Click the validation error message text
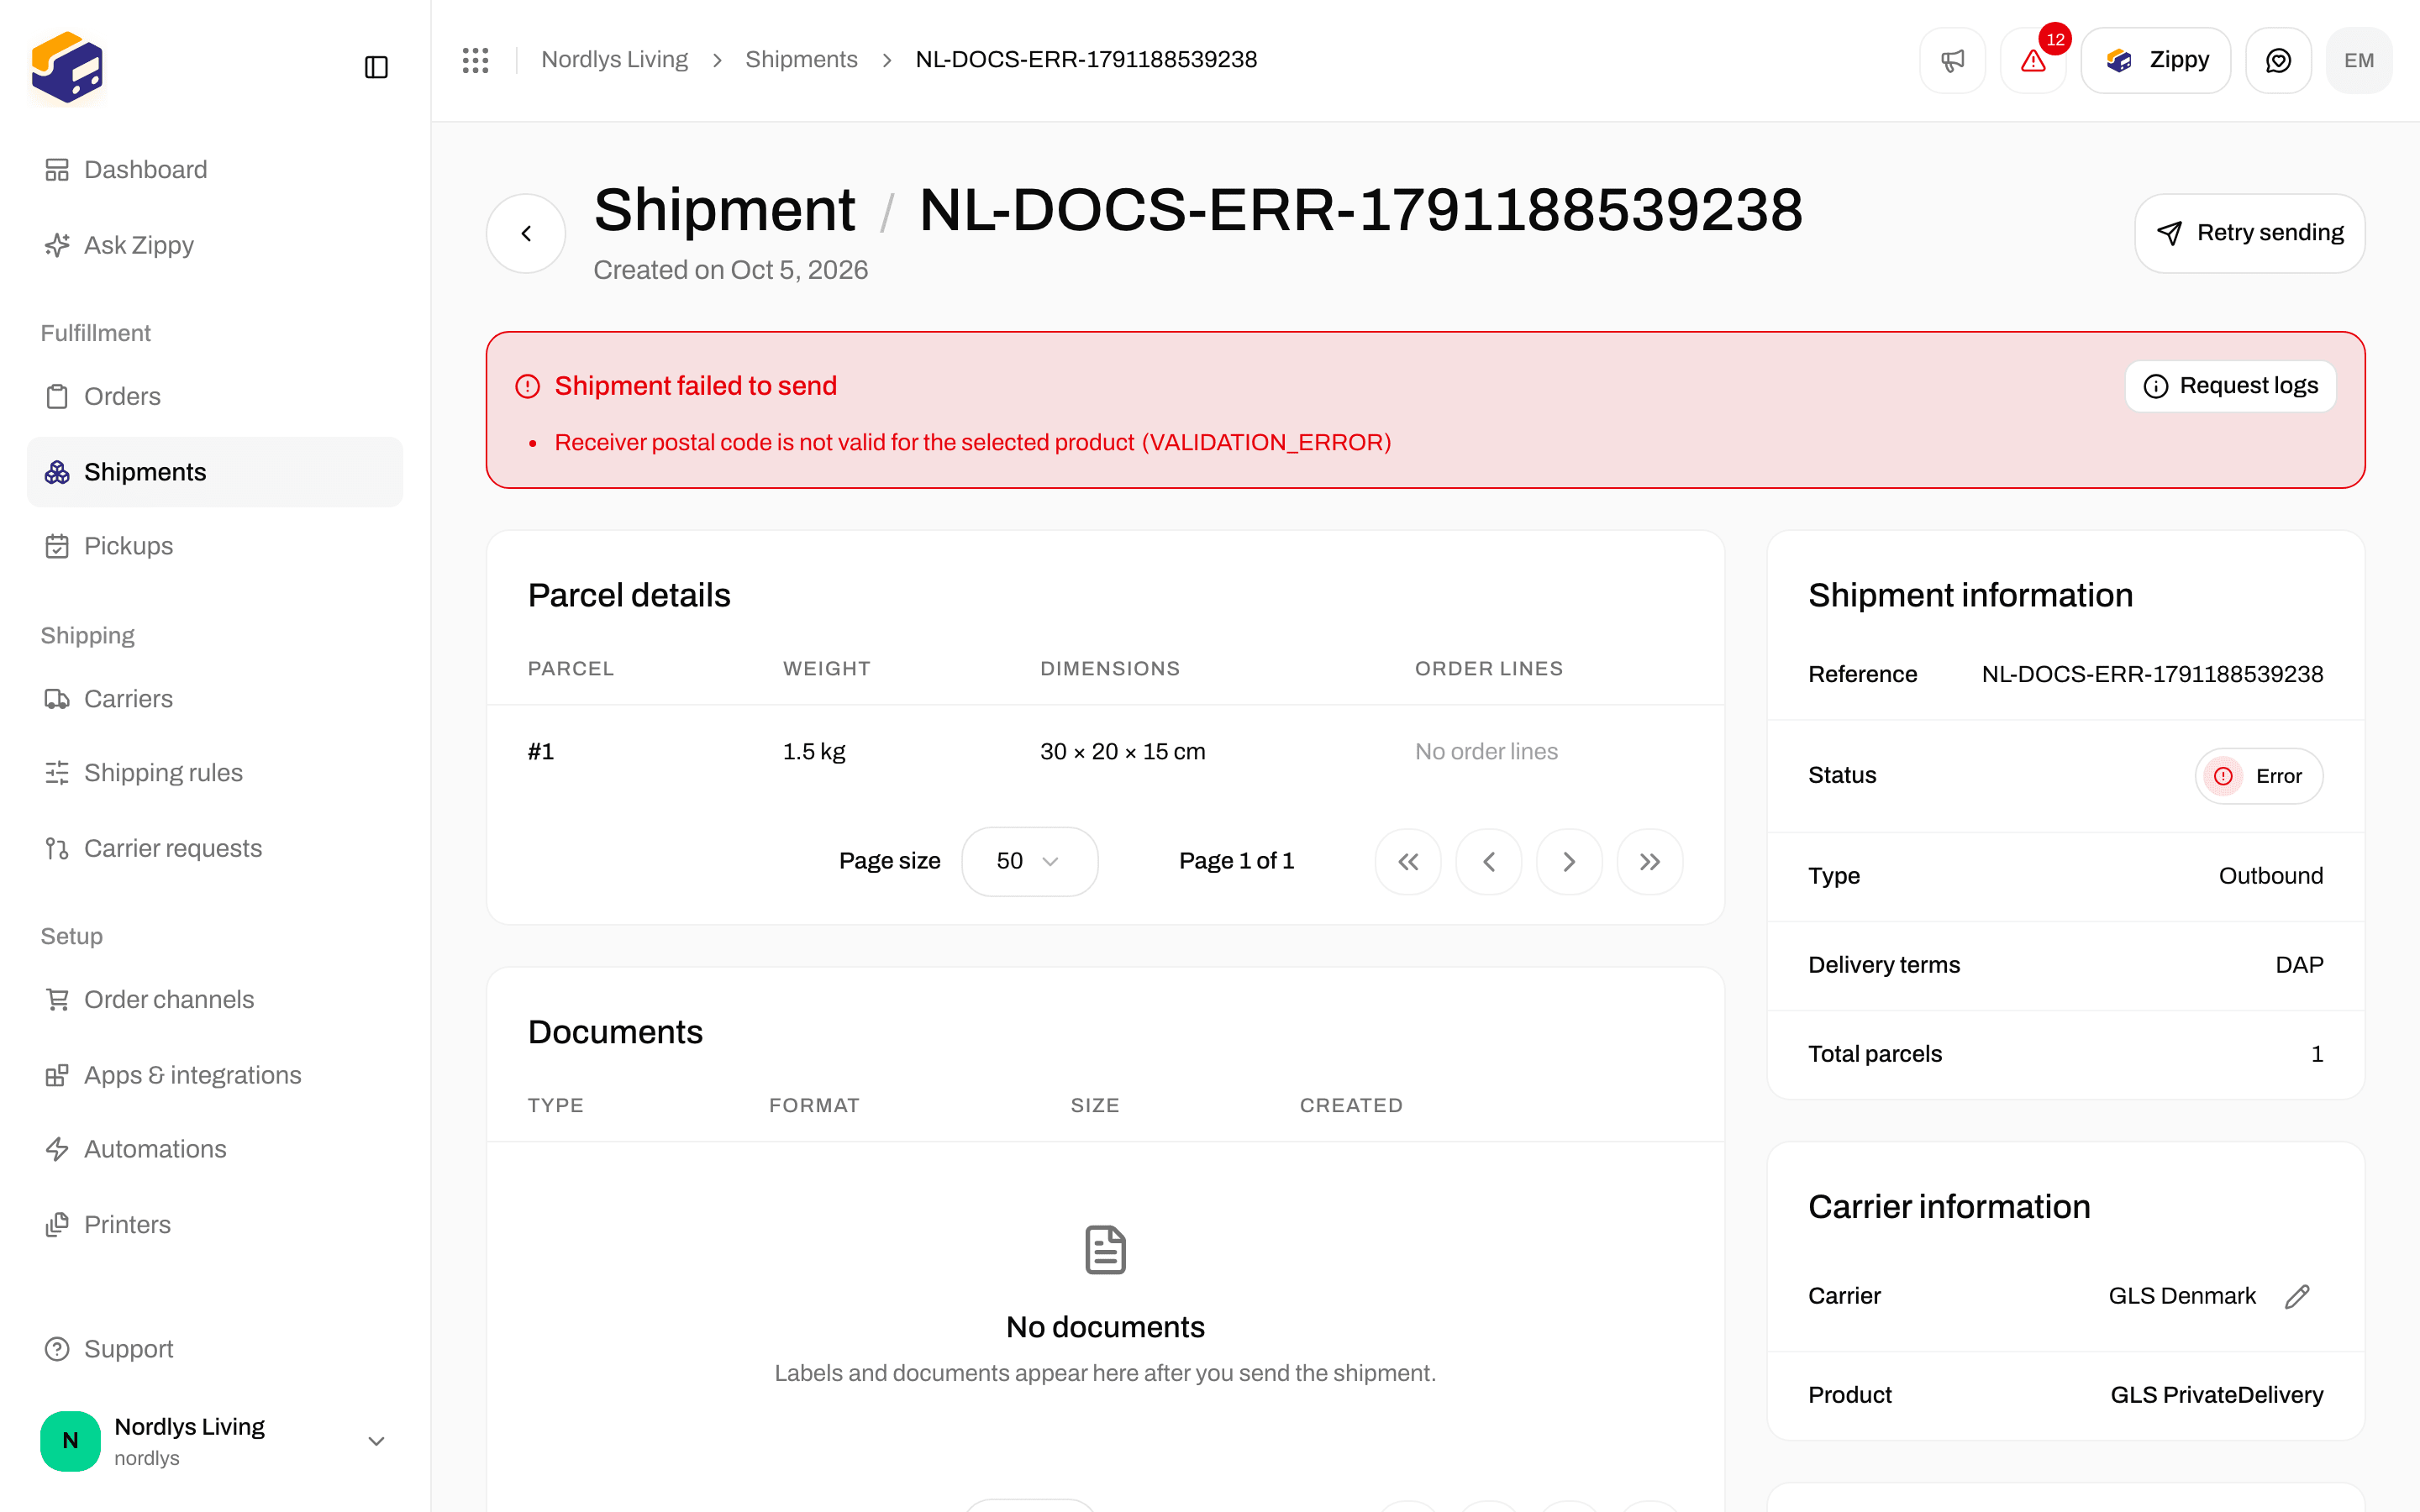This screenshot has height=1512, width=2420. (973, 442)
